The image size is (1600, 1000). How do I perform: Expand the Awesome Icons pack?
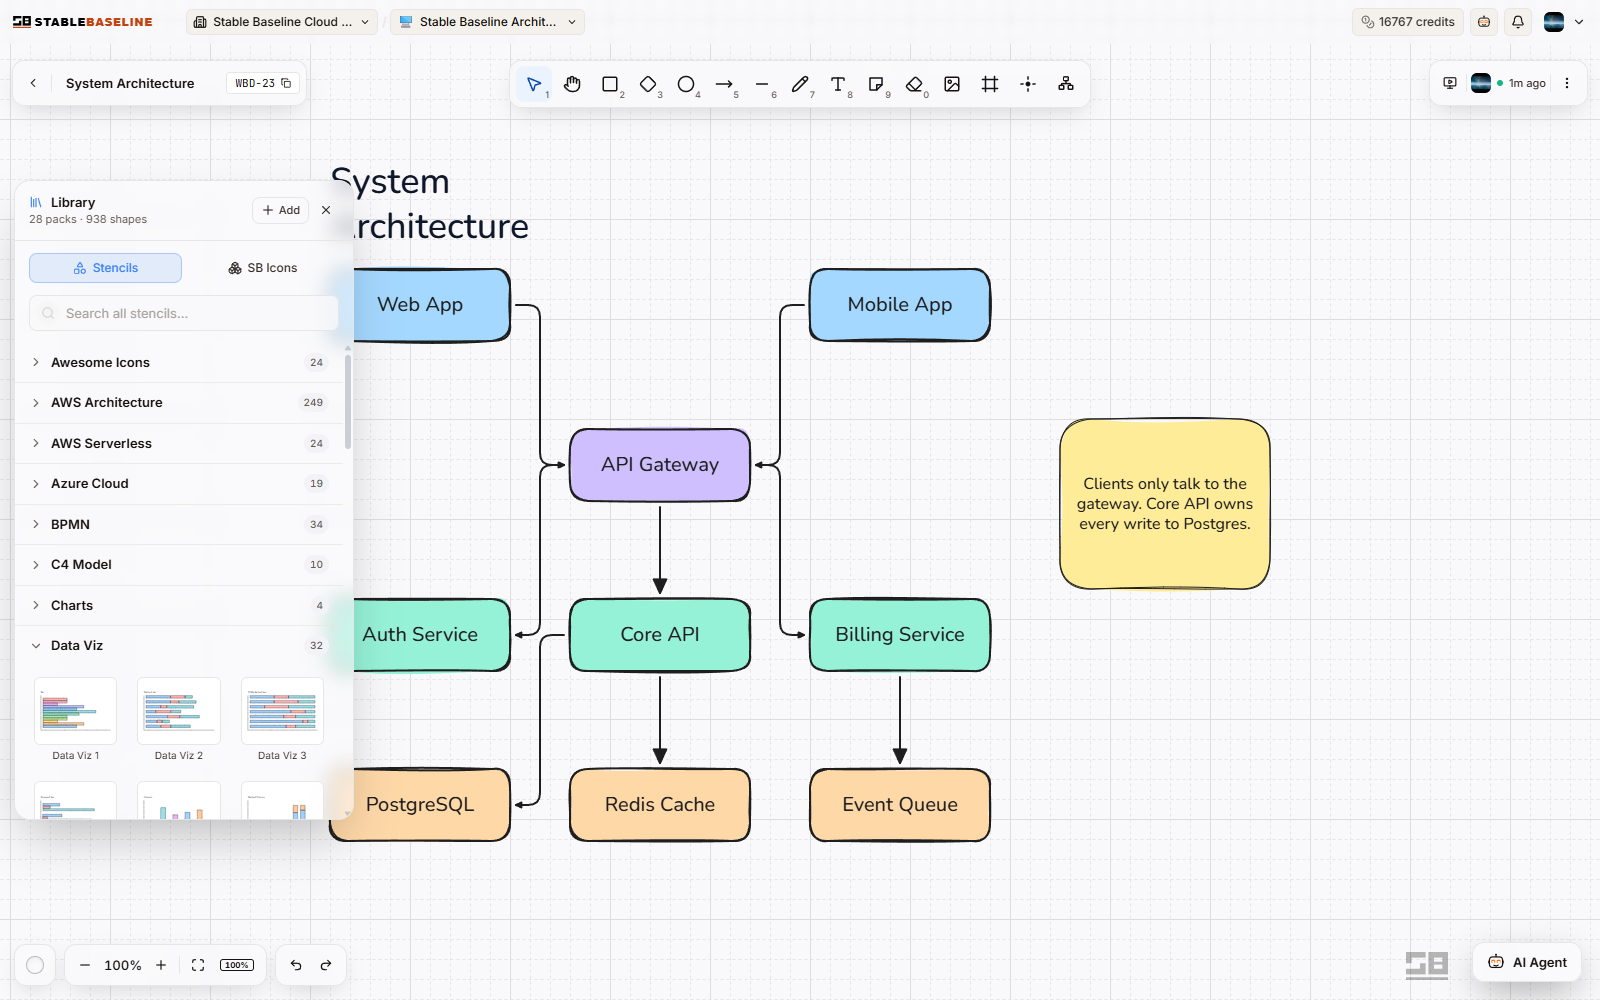point(180,363)
